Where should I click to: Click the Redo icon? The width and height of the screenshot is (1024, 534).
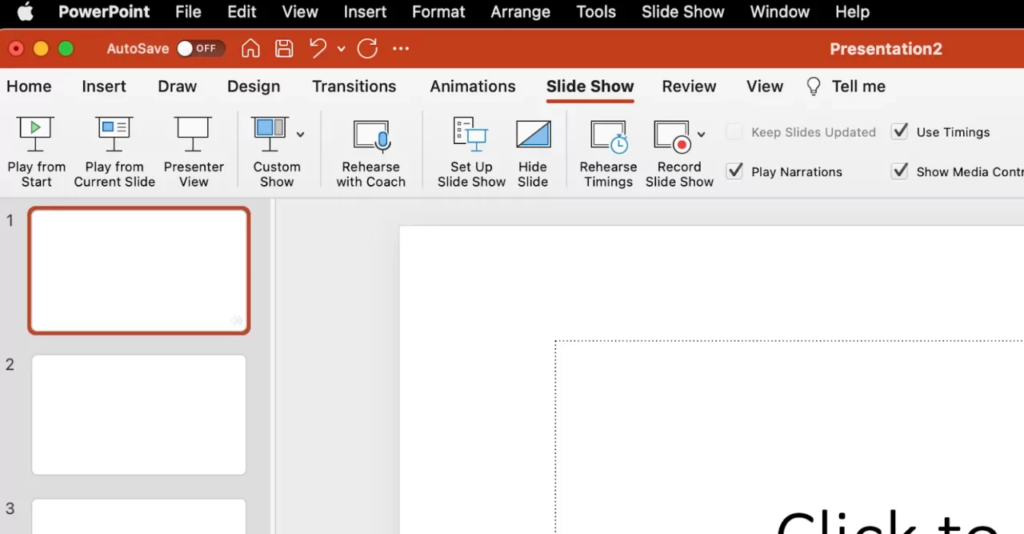pos(367,48)
